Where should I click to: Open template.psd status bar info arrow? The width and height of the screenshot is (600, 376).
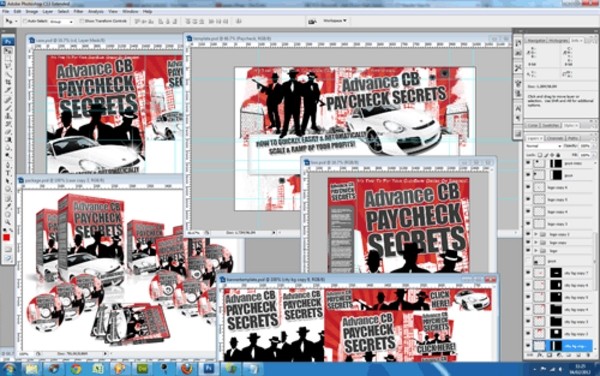click(274, 233)
